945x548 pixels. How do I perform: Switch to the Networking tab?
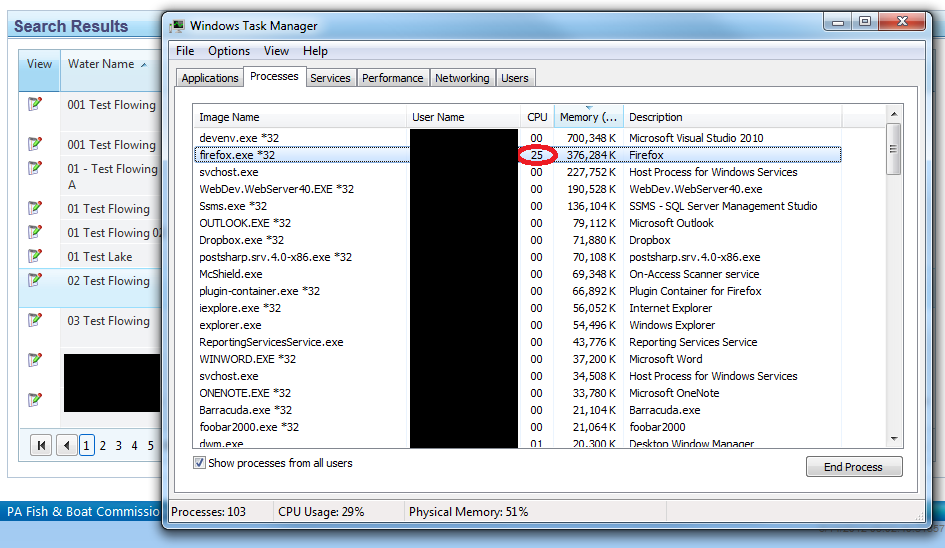click(x=462, y=78)
